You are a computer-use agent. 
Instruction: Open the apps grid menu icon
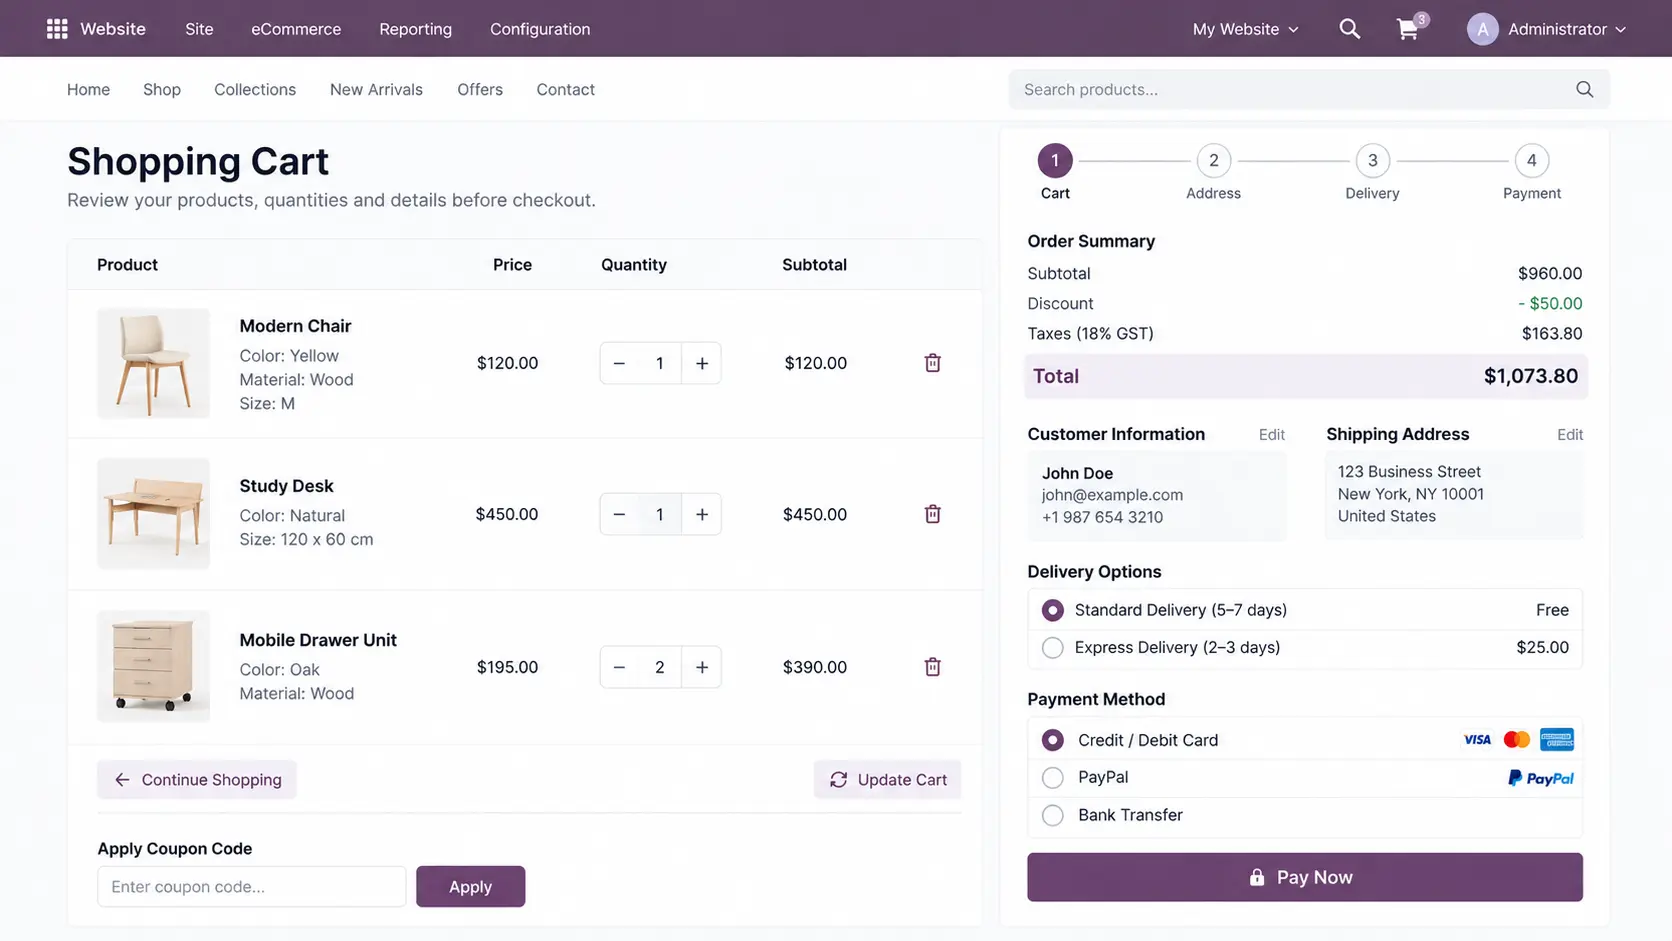tap(57, 29)
